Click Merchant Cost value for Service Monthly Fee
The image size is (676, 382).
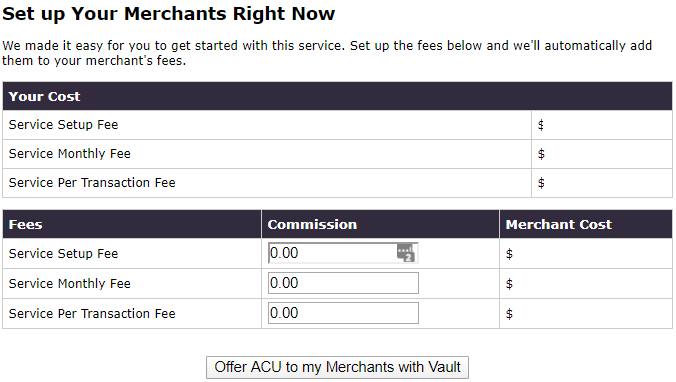(509, 284)
